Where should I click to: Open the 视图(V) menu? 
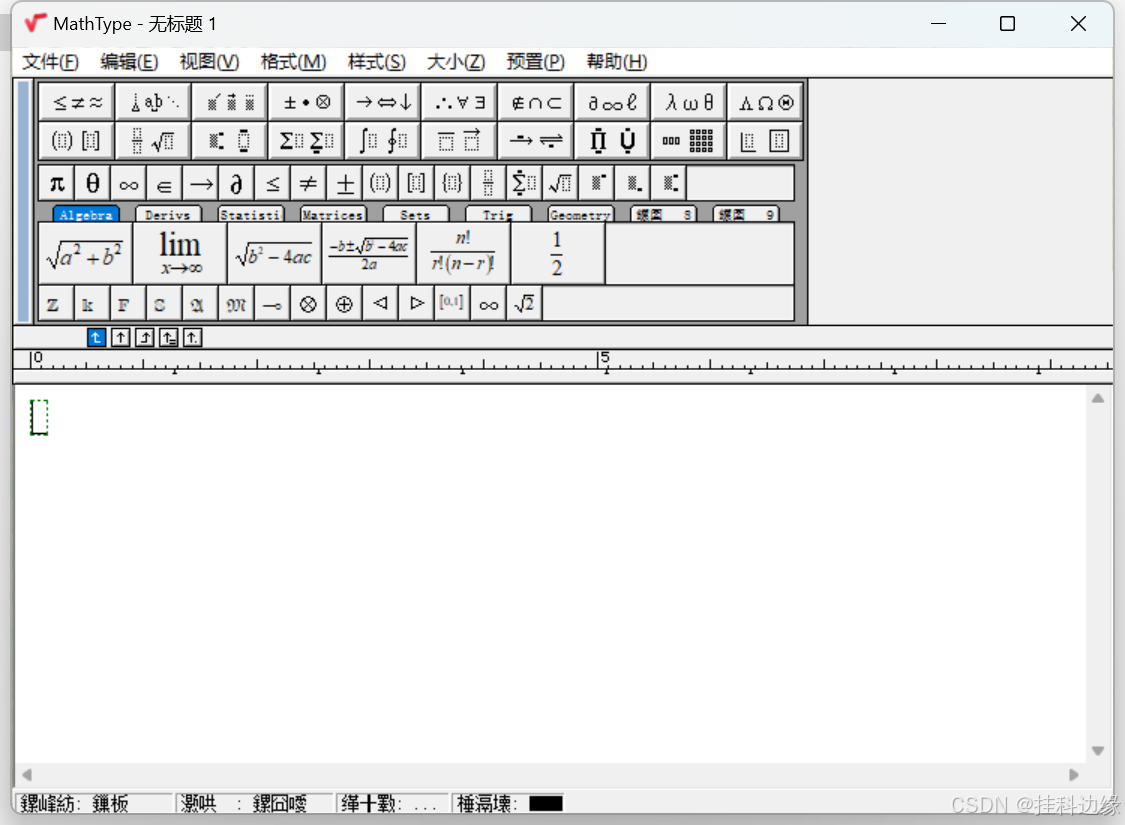click(x=210, y=62)
